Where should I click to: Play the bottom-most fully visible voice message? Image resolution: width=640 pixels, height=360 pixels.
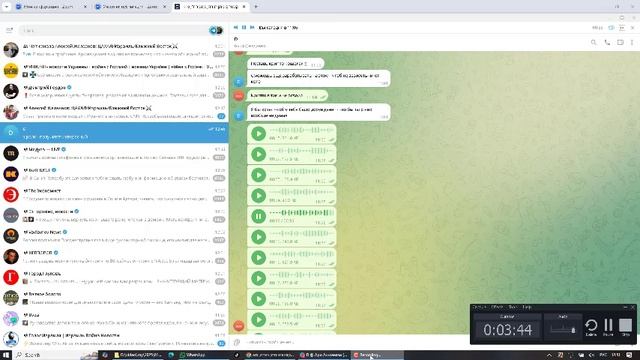pyautogui.click(x=258, y=320)
